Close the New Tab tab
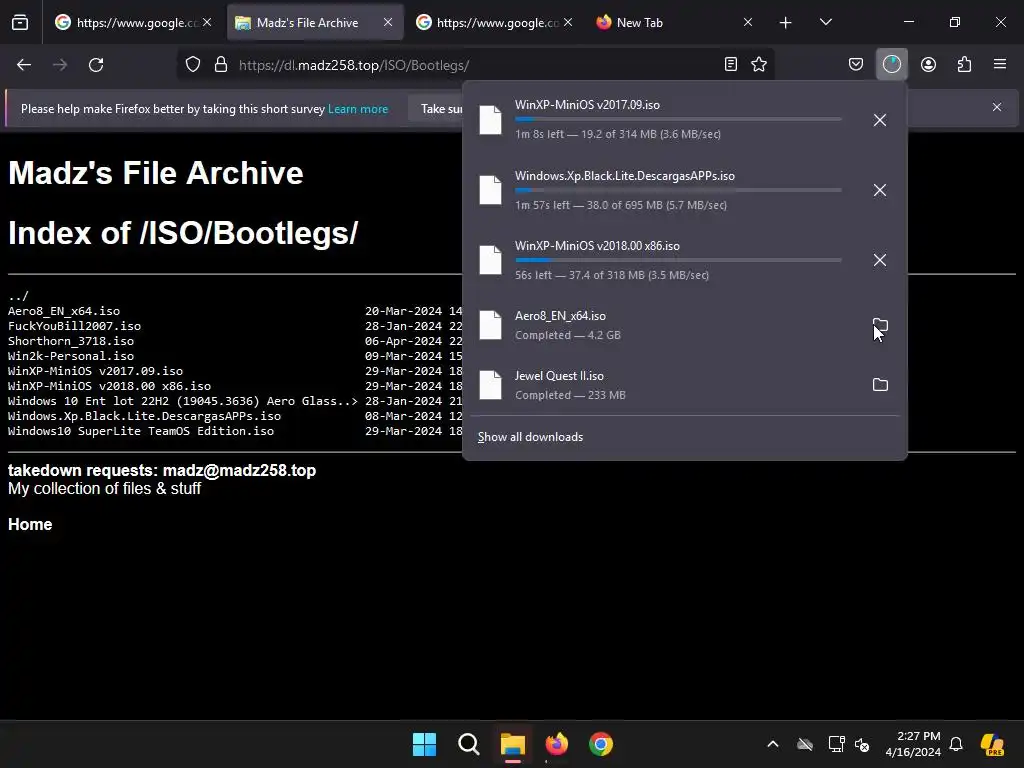 [x=748, y=23]
